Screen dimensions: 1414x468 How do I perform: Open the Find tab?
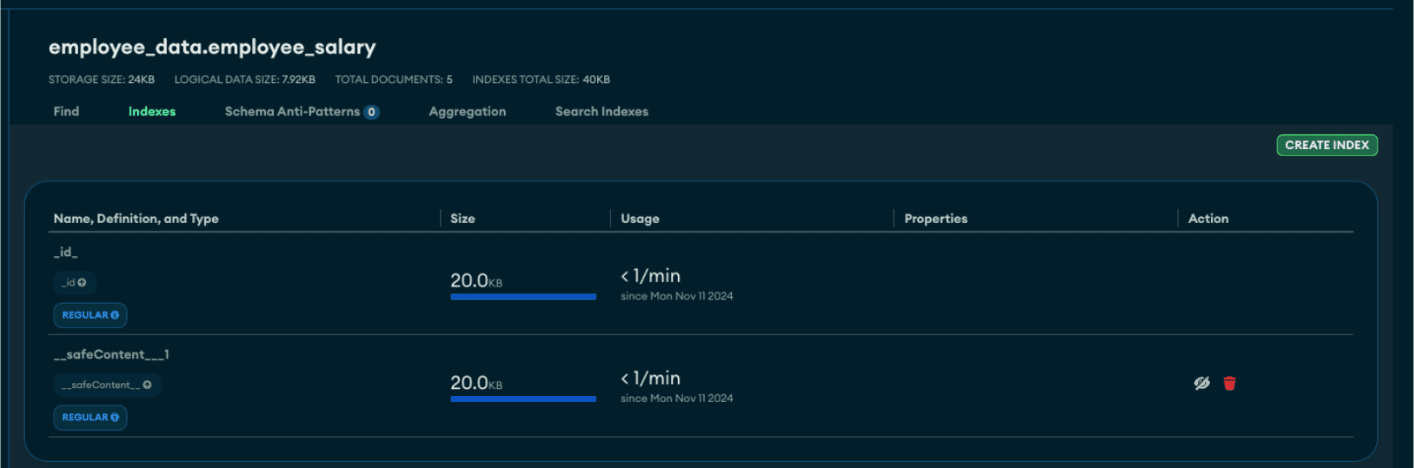66,112
